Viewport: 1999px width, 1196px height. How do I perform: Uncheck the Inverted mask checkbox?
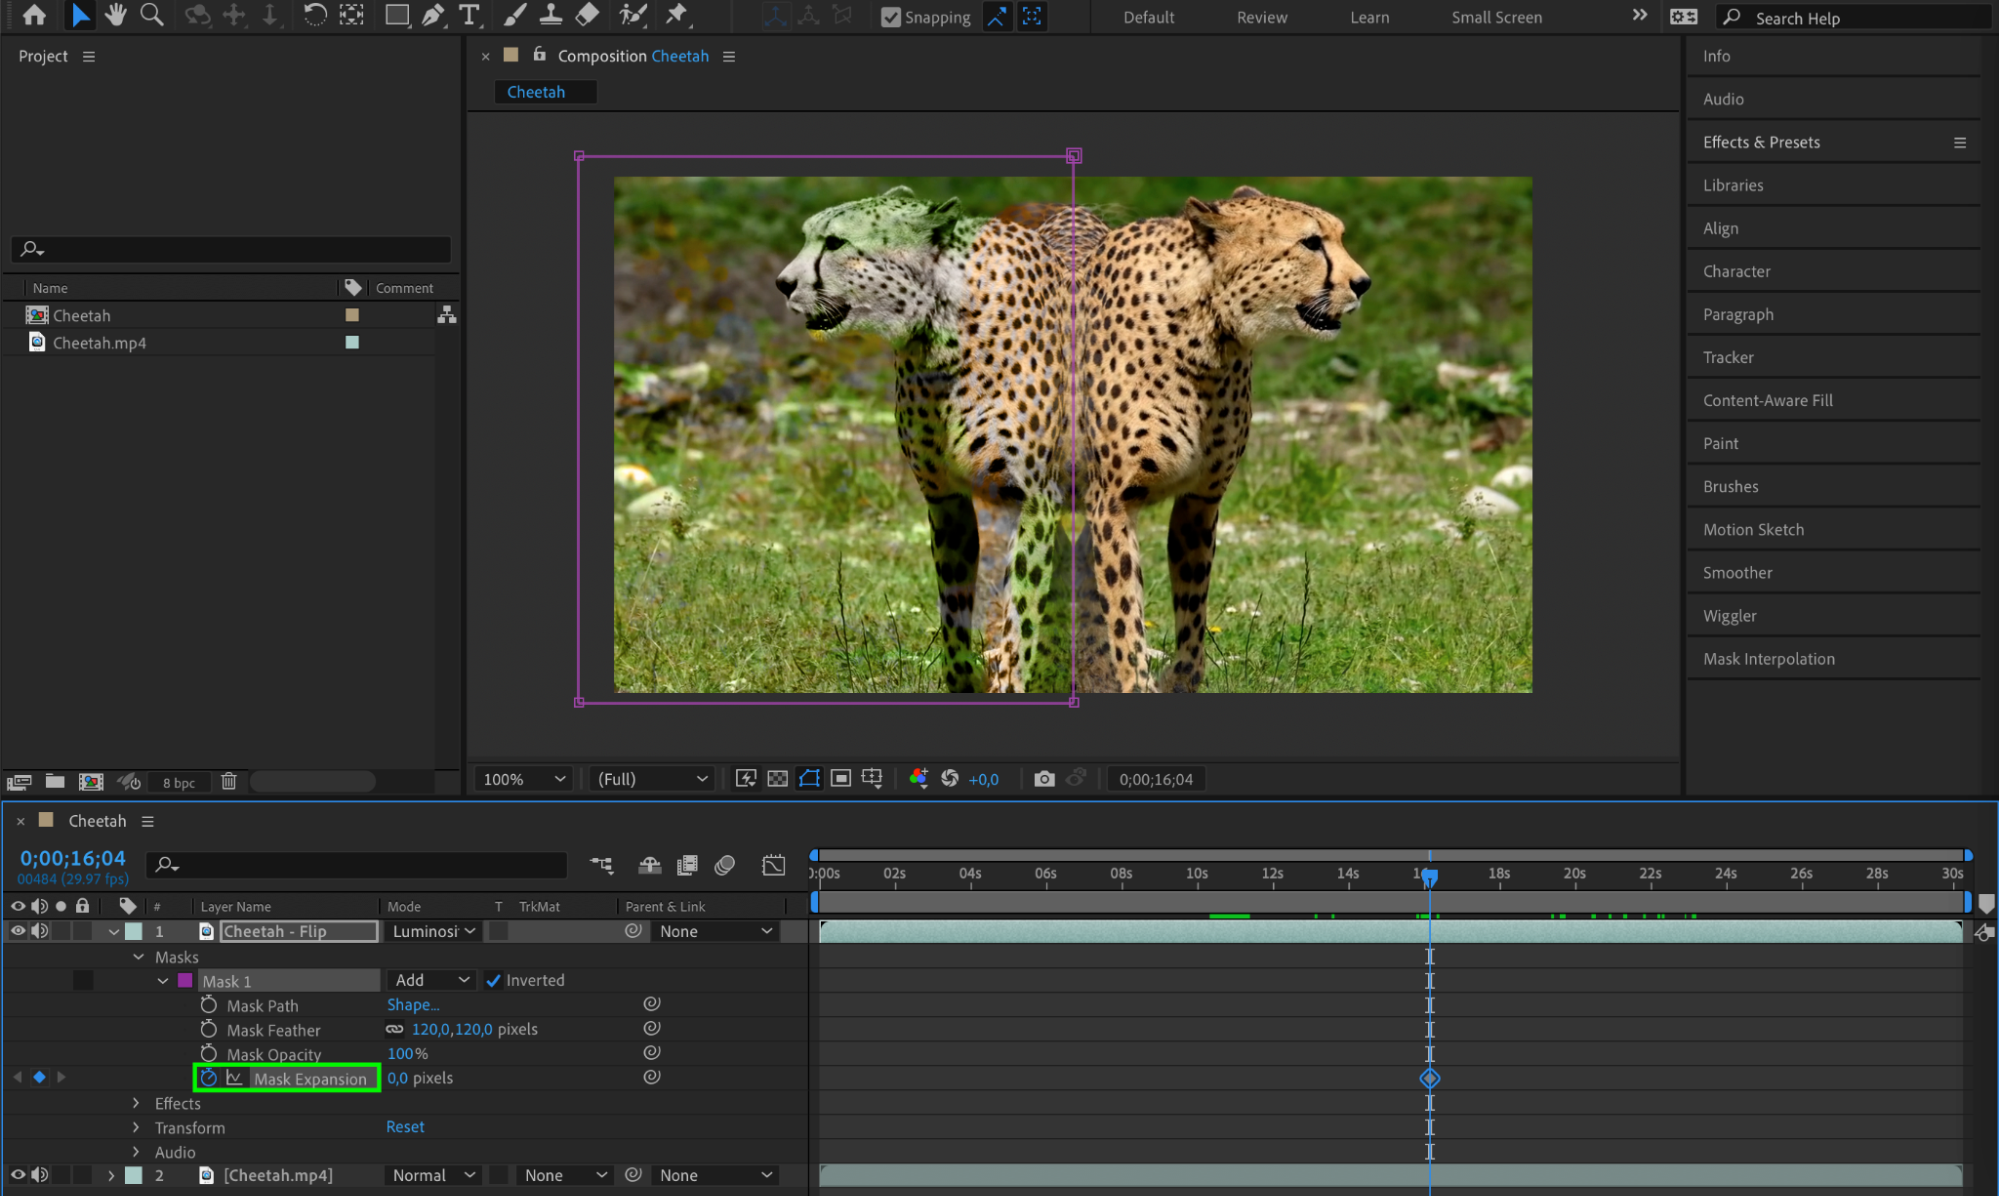tap(493, 980)
